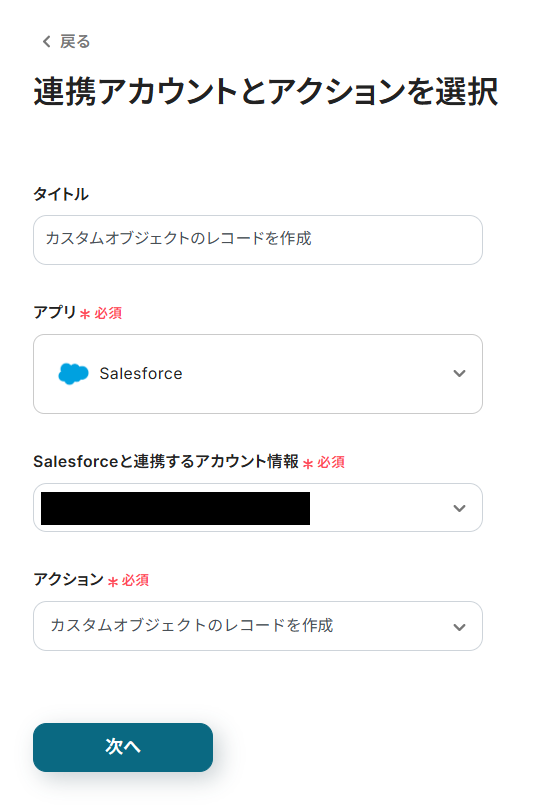This screenshot has height=806, width=536.
Task: Click the Salesforce cloud logo icon
Action: tap(73, 374)
